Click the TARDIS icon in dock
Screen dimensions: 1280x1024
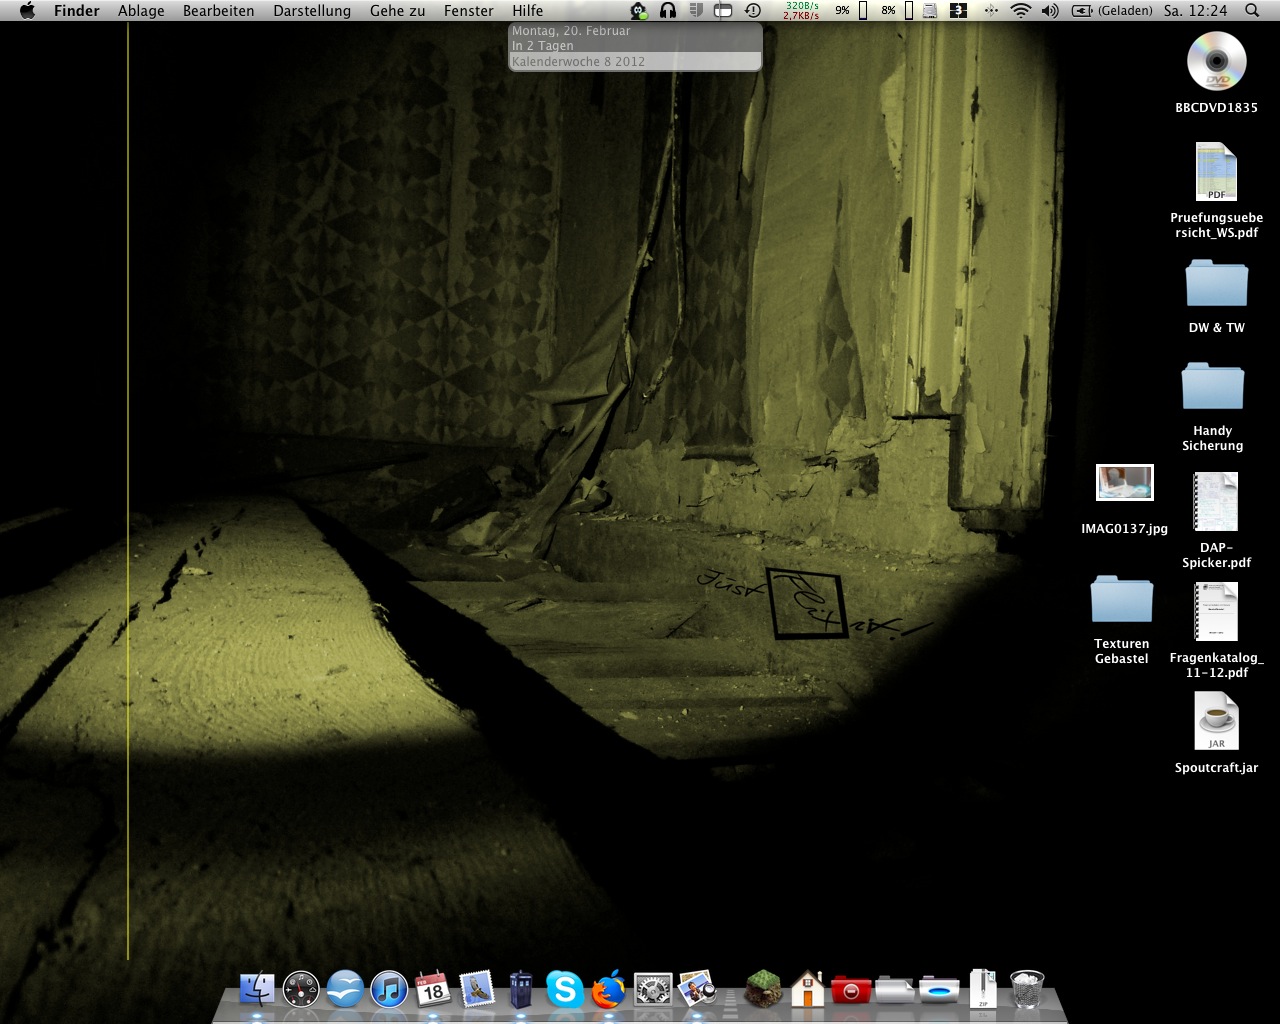[x=521, y=990]
